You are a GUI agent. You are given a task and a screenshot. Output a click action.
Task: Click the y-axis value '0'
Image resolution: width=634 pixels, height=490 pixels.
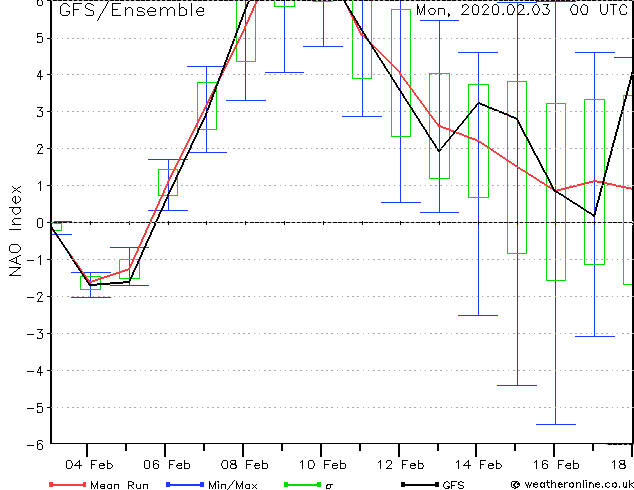[x=39, y=223]
